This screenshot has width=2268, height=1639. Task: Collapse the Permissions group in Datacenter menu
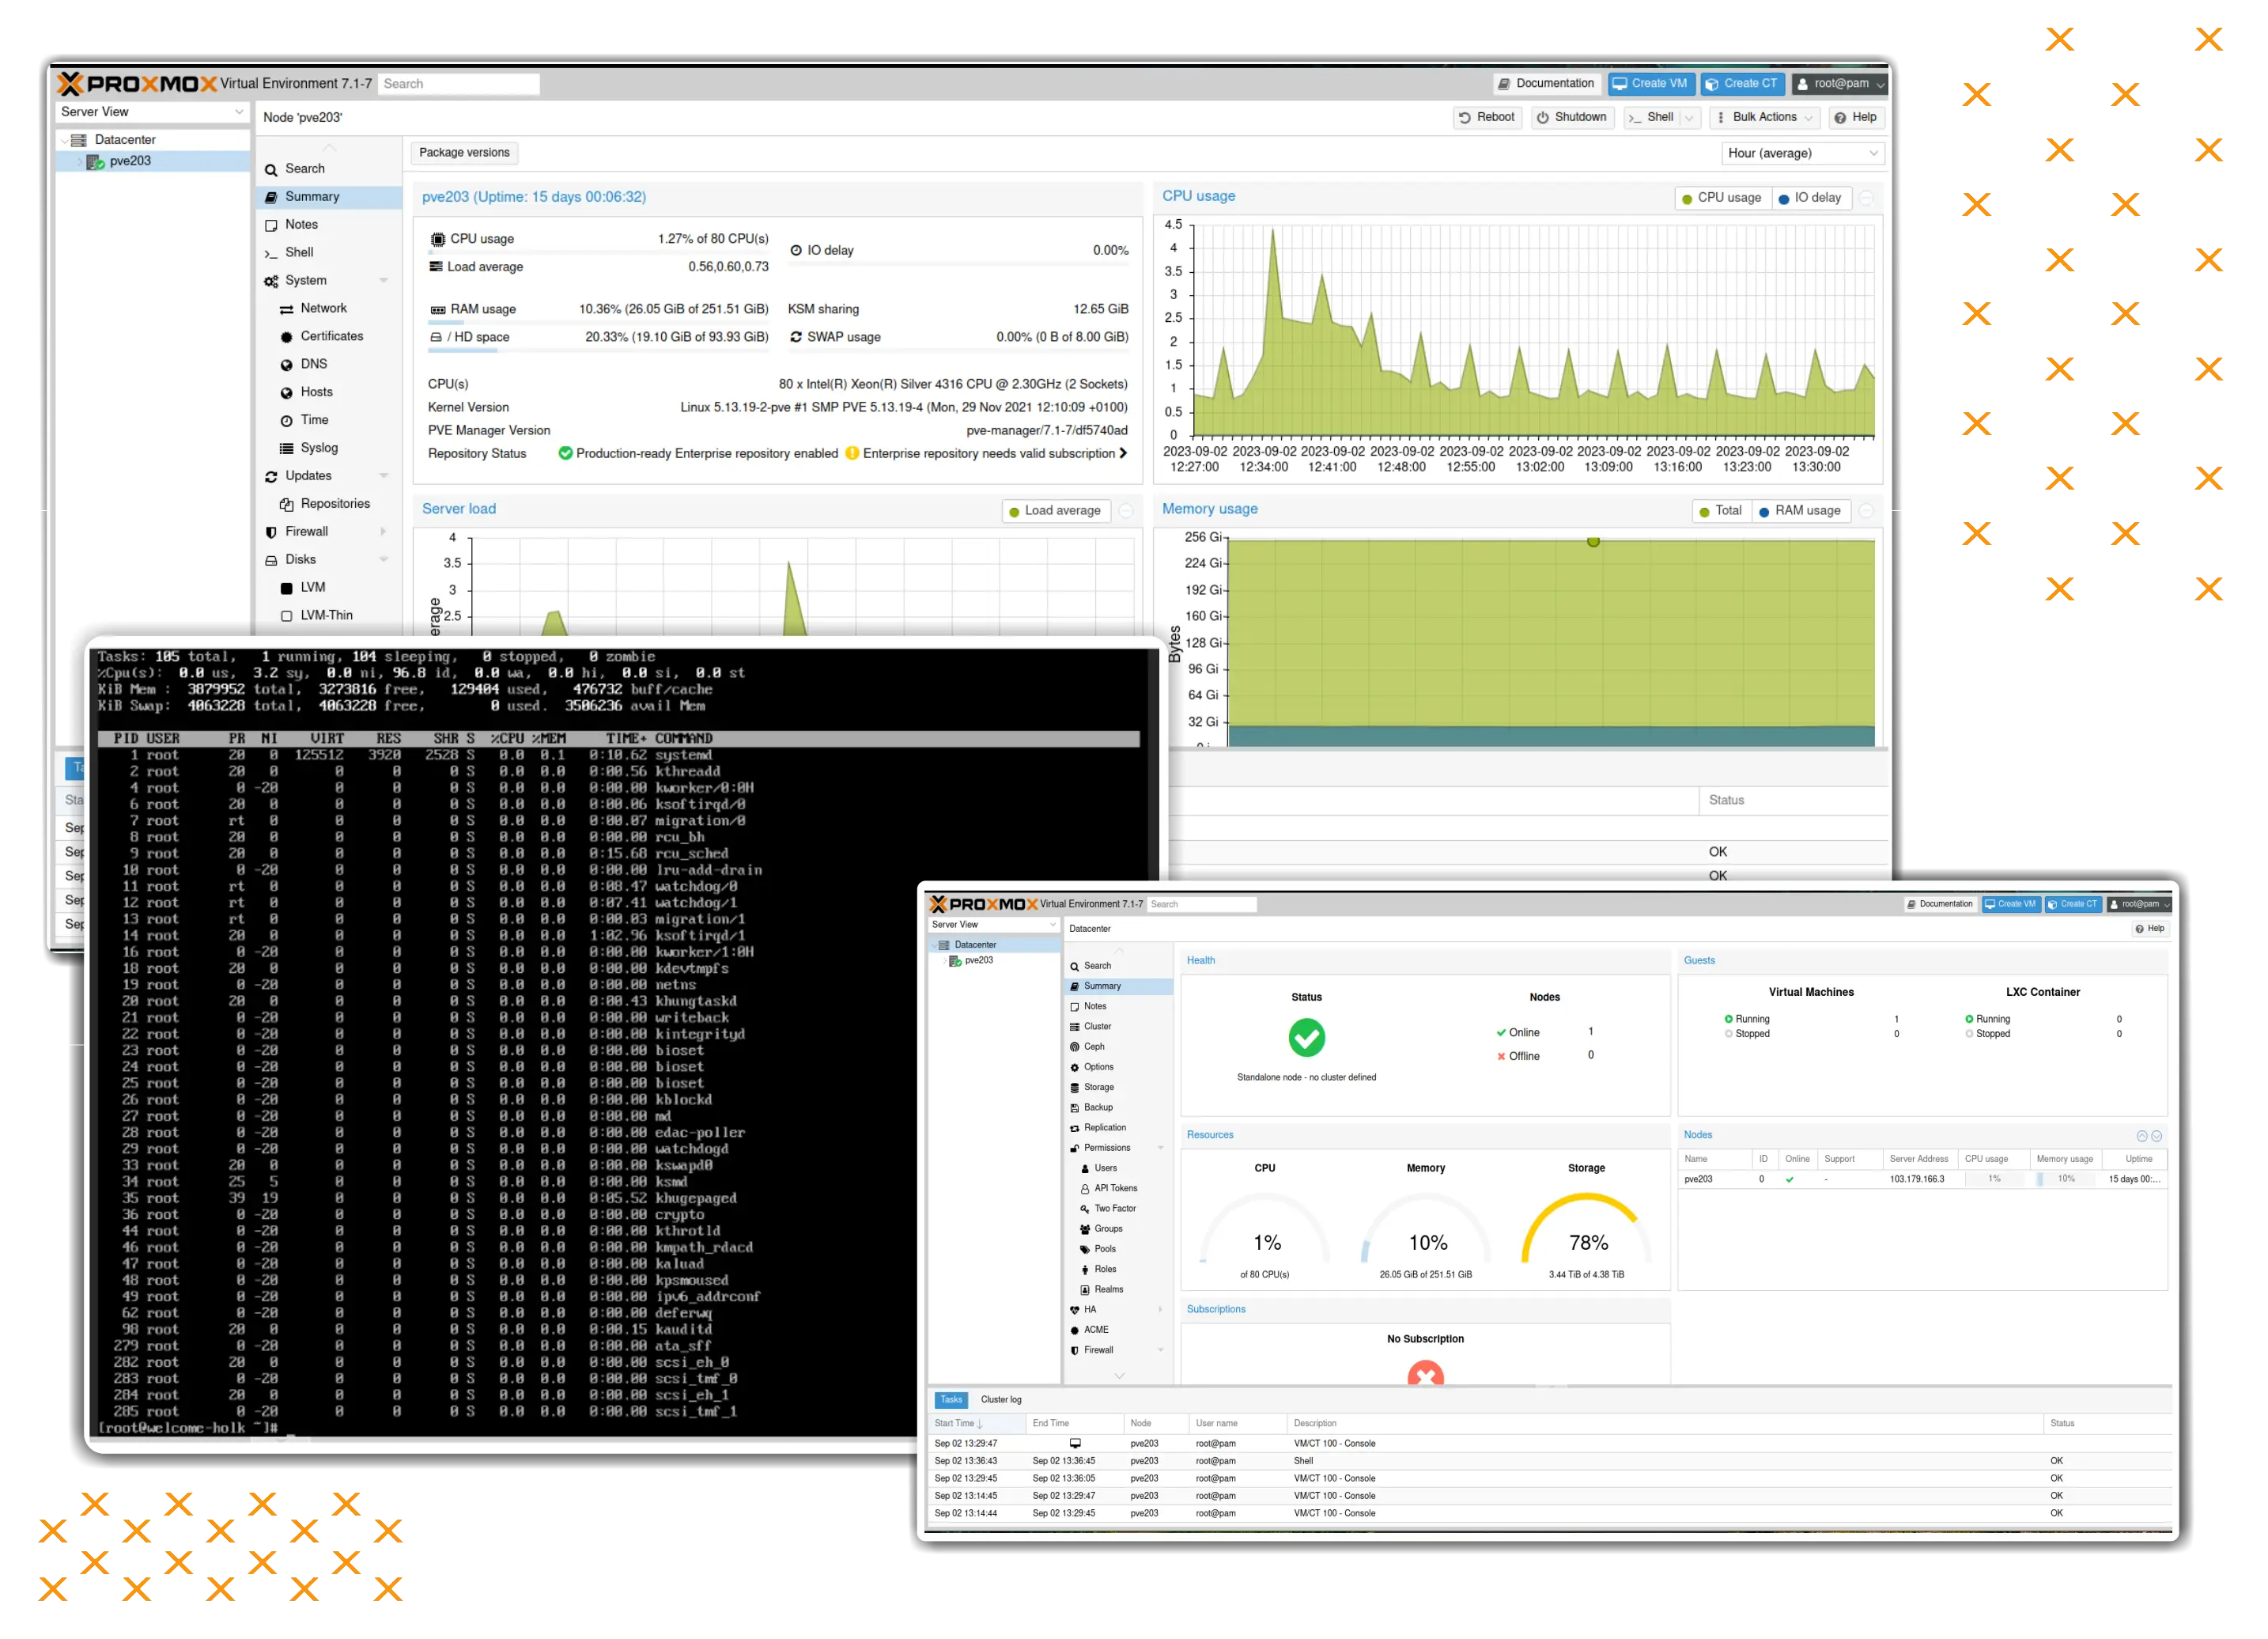tap(1160, 1148)
